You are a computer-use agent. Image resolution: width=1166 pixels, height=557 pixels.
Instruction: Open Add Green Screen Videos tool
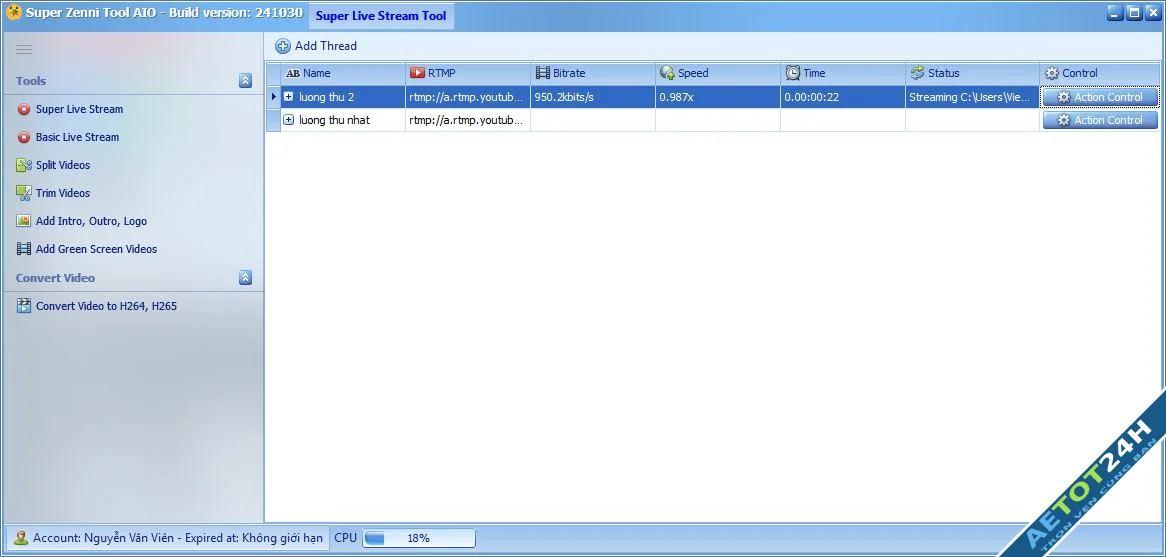(x=97, y=249)
